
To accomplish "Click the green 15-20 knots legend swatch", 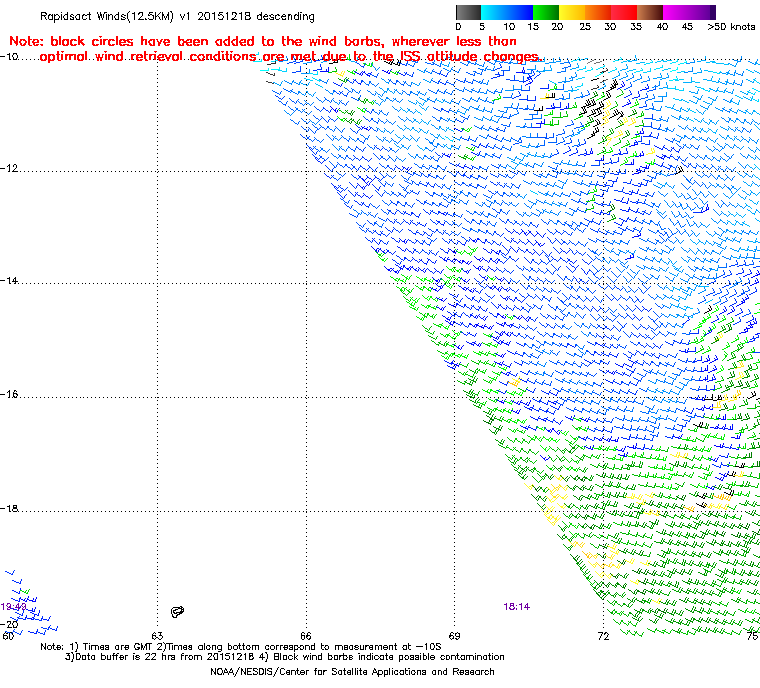I will [x=546, y=12].
